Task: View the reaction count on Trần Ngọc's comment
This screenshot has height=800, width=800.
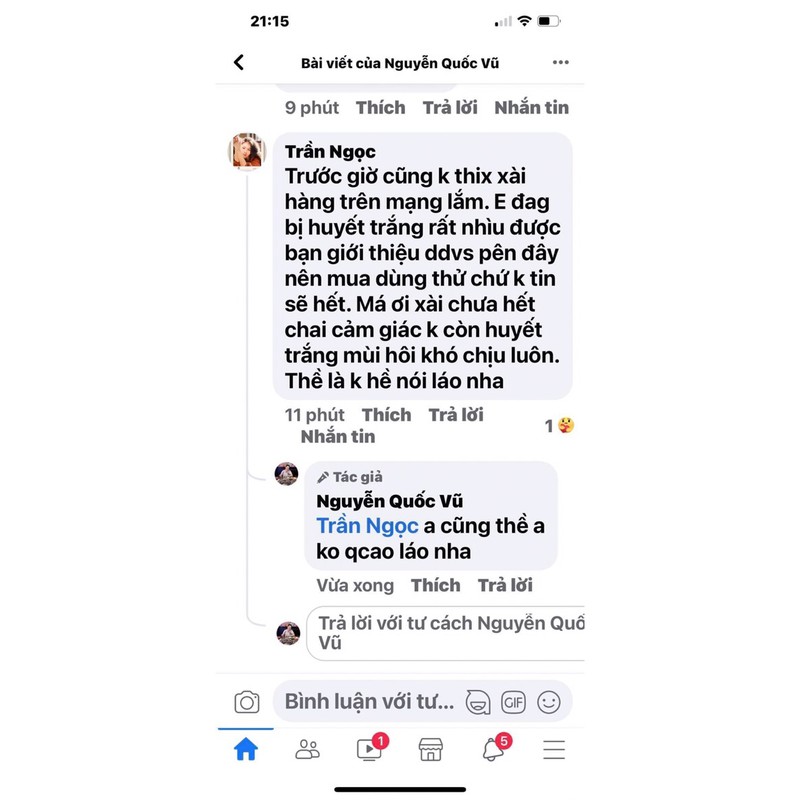Action: [559, 426]
